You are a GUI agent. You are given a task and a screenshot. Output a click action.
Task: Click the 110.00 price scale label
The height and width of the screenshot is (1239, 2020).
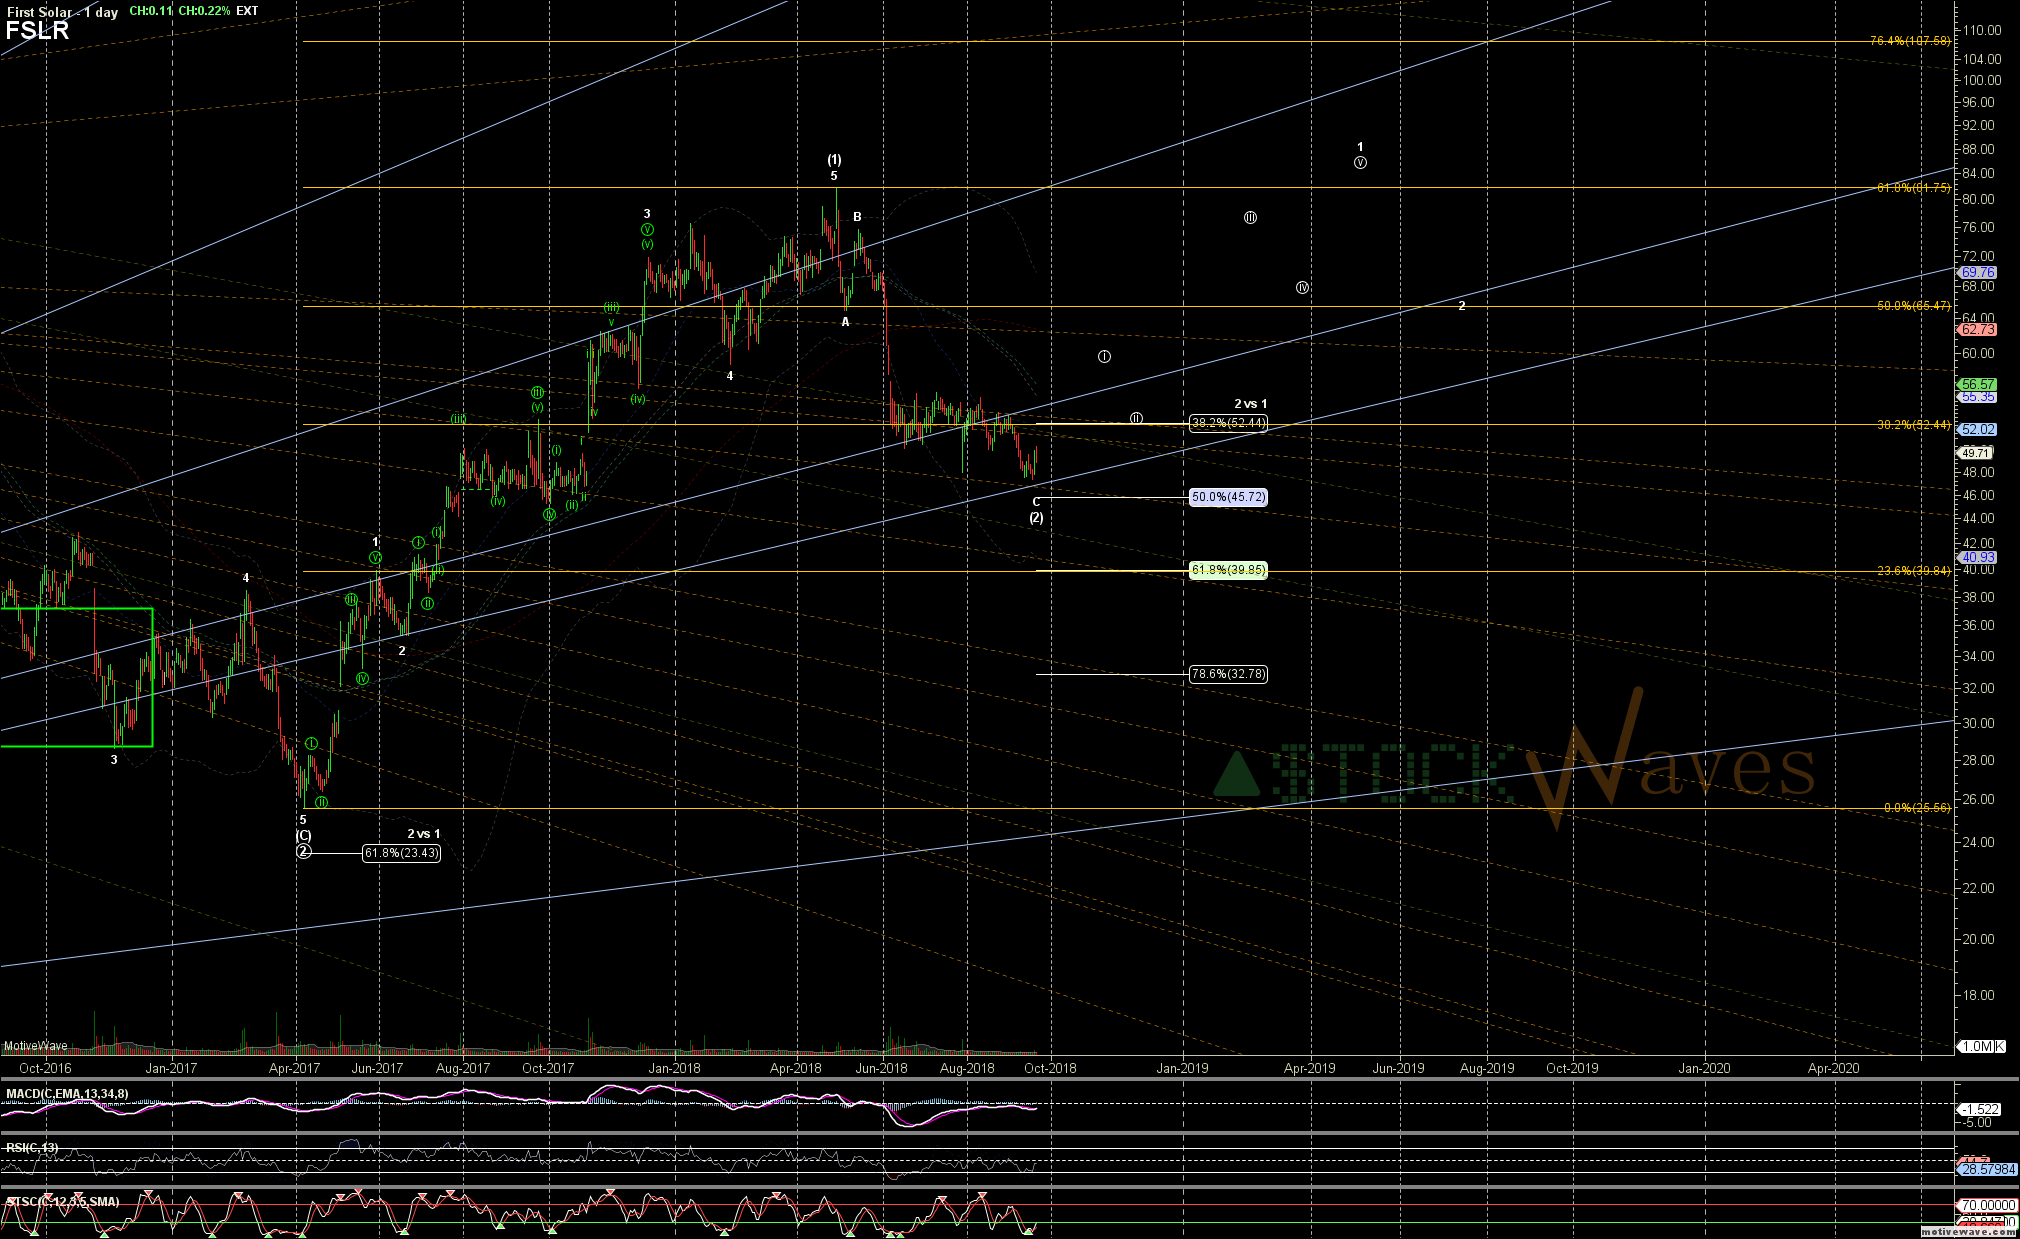[x=1982, y=31]
